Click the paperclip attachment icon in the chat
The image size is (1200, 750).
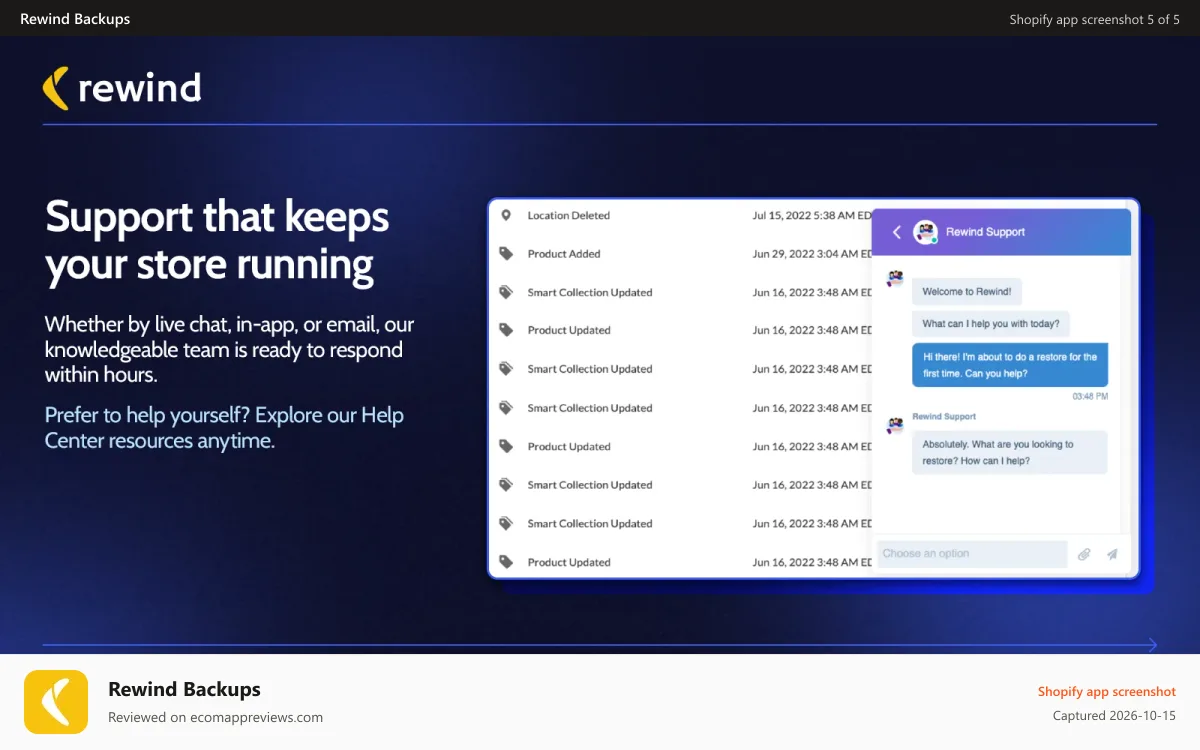[x=1084, y=554]
